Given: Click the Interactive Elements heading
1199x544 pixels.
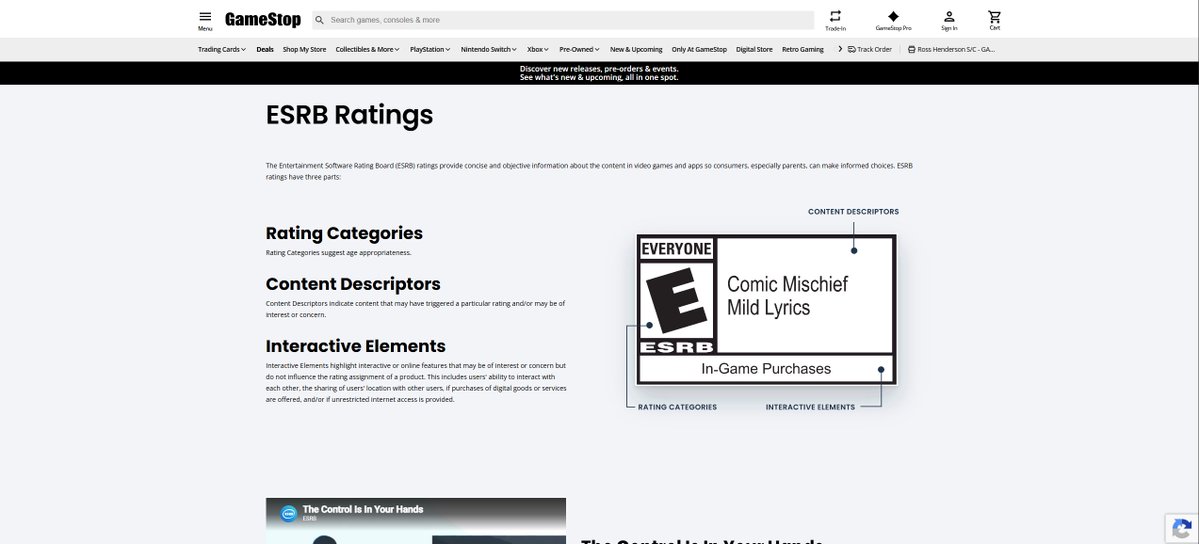Looking at the screenshot, I should (356, 346).
